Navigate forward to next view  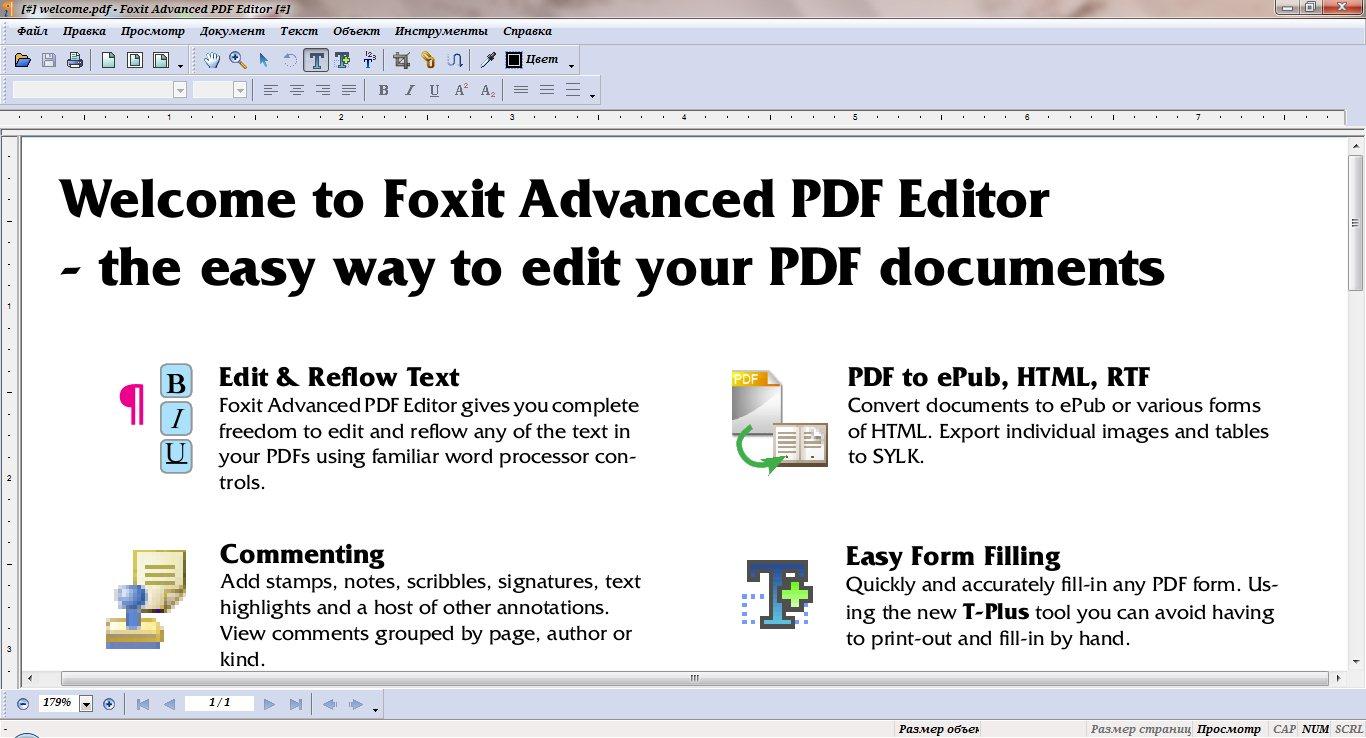(x=355, y=704)
